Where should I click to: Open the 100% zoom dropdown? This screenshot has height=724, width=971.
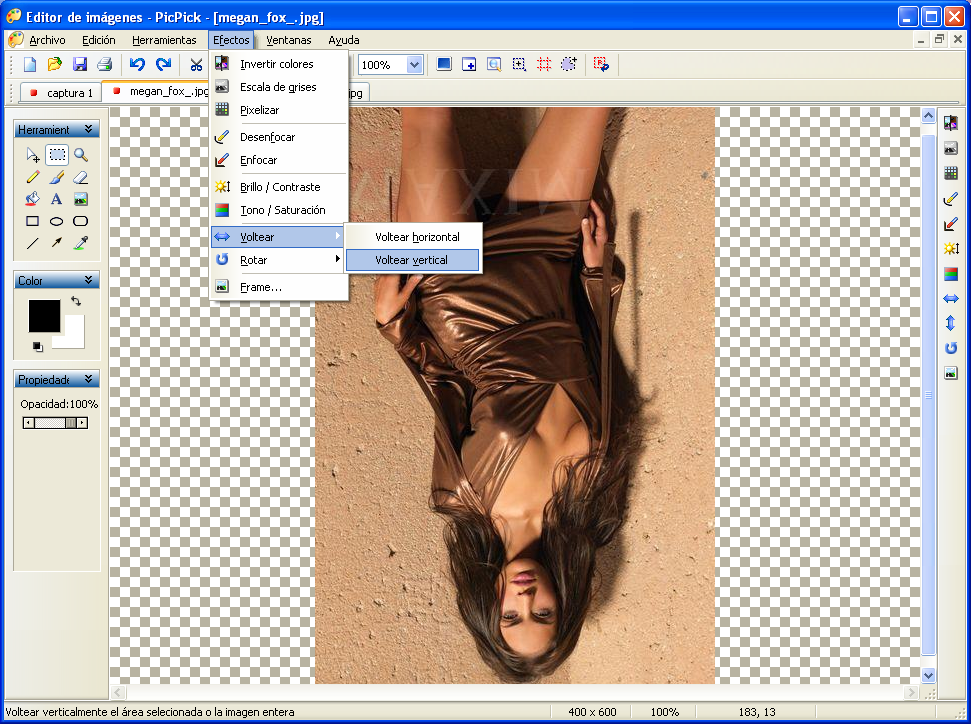pos(414,64)
